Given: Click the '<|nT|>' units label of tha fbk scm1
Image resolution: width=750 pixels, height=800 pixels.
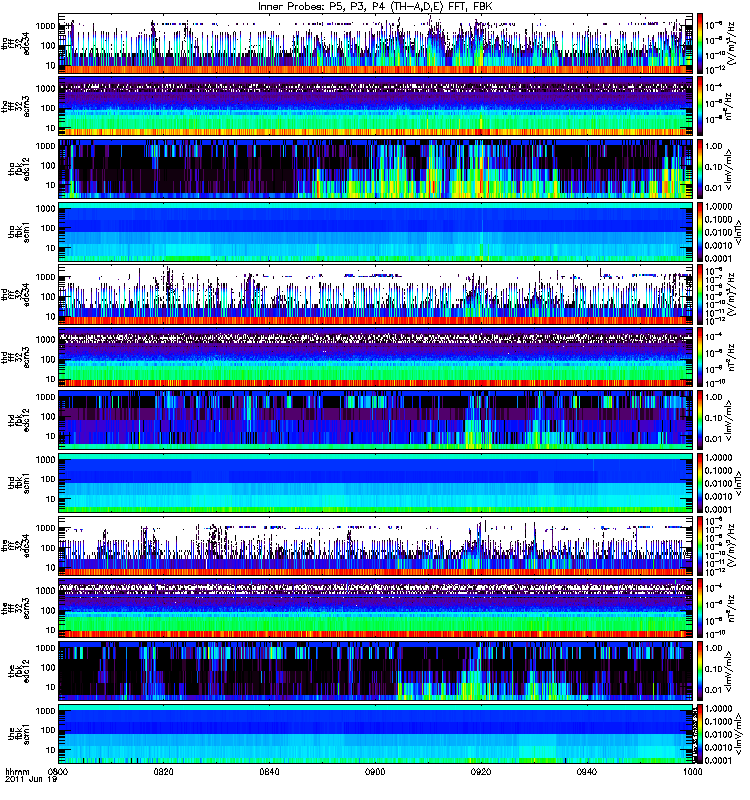Looking at the screenshot, I should tap(738, 232).
